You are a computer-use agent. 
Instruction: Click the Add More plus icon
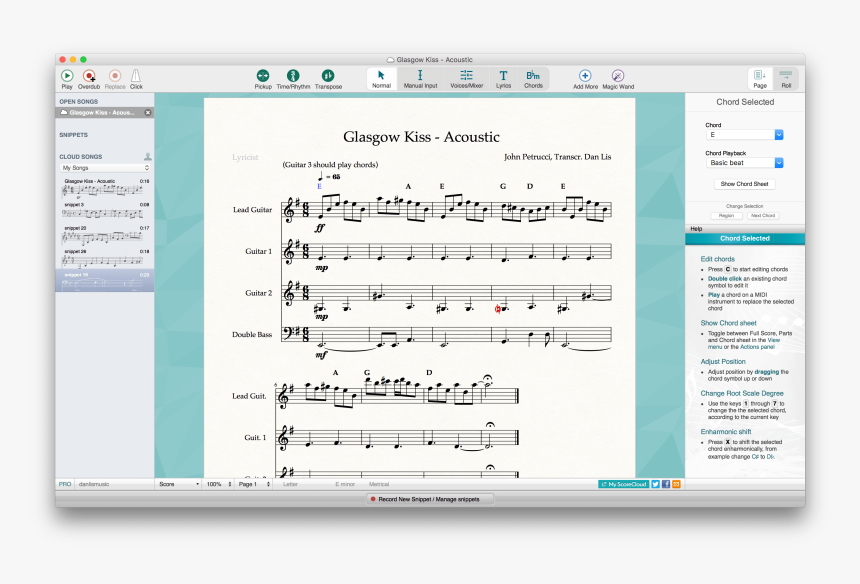pyautogui.click(x=585, y=76)
